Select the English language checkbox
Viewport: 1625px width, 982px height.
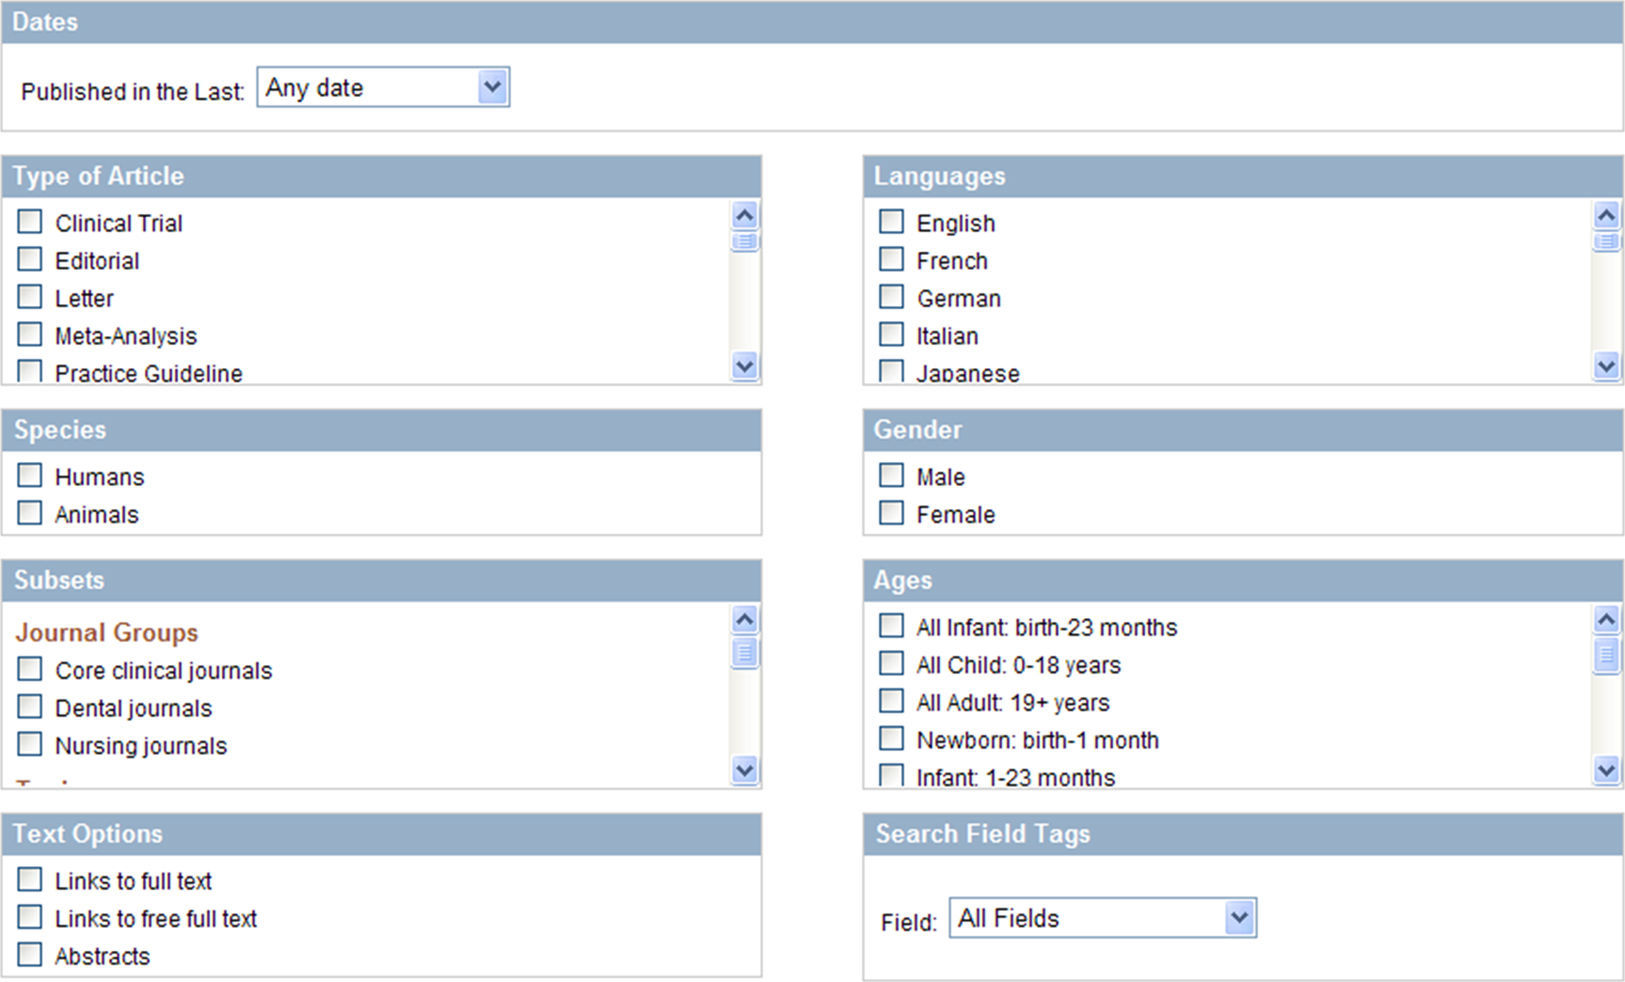tap(891, 221)
